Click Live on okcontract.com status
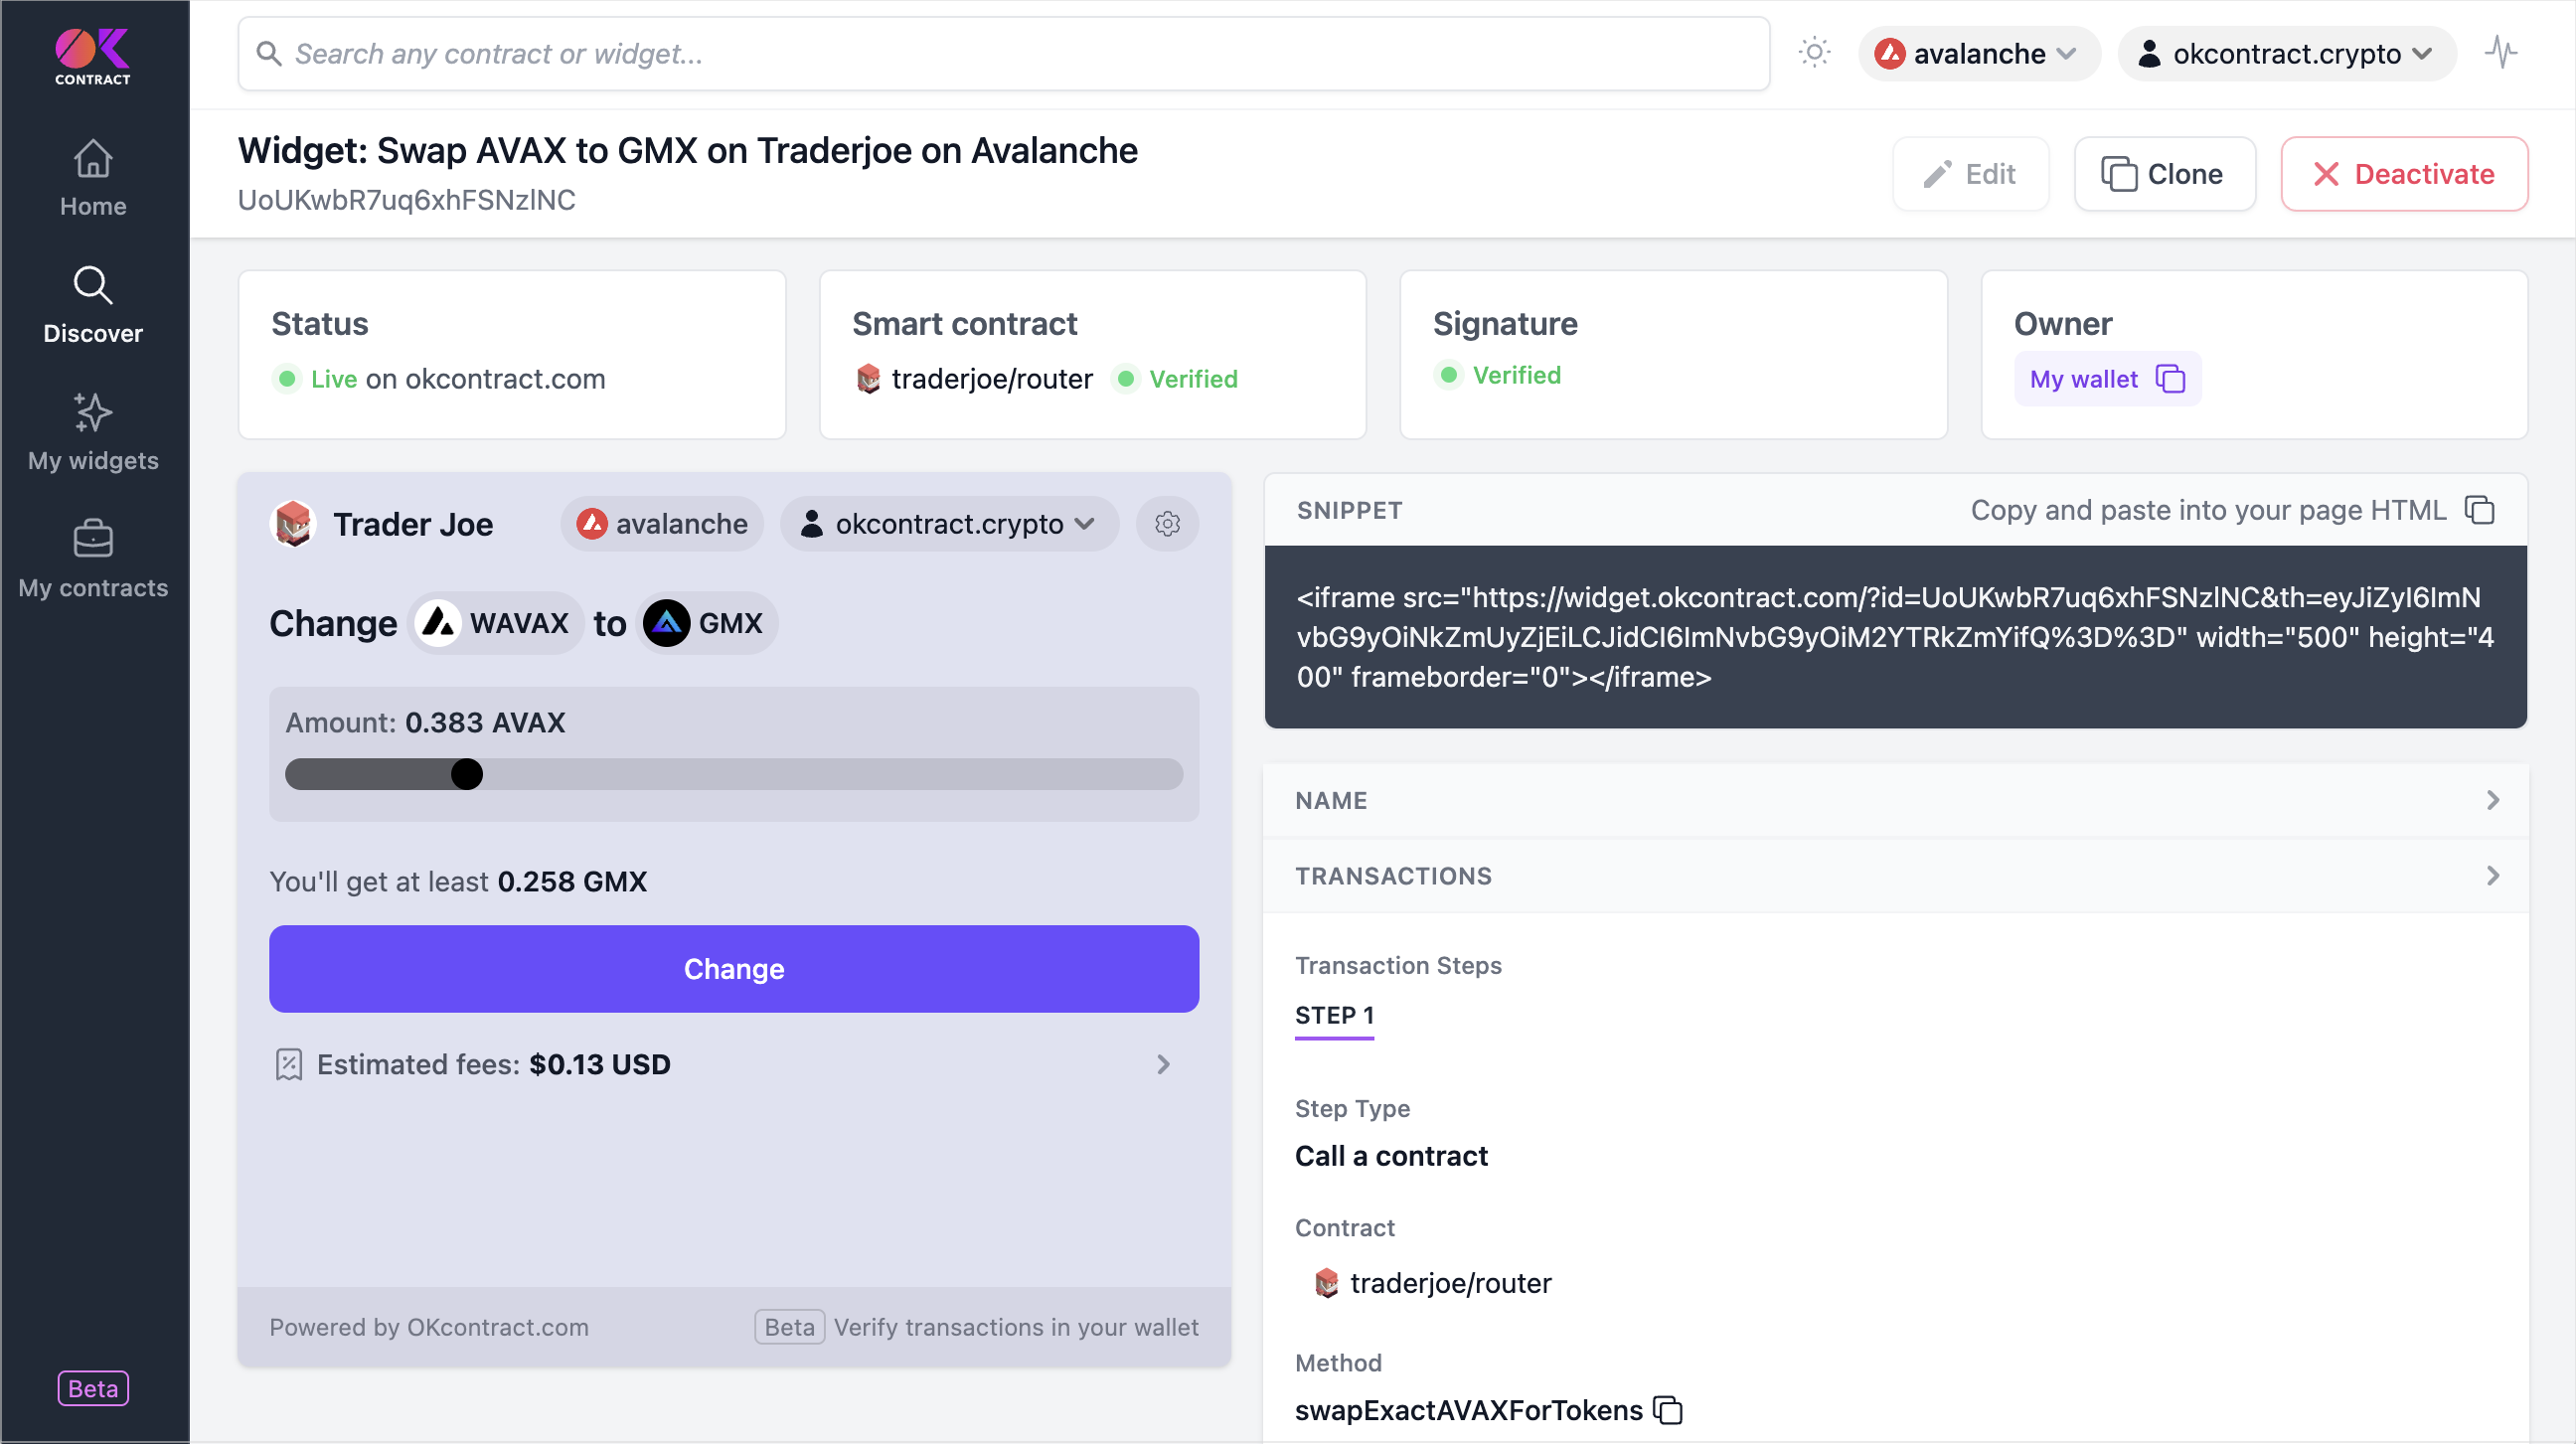The image size is (2576, 1444). point(439,379)
